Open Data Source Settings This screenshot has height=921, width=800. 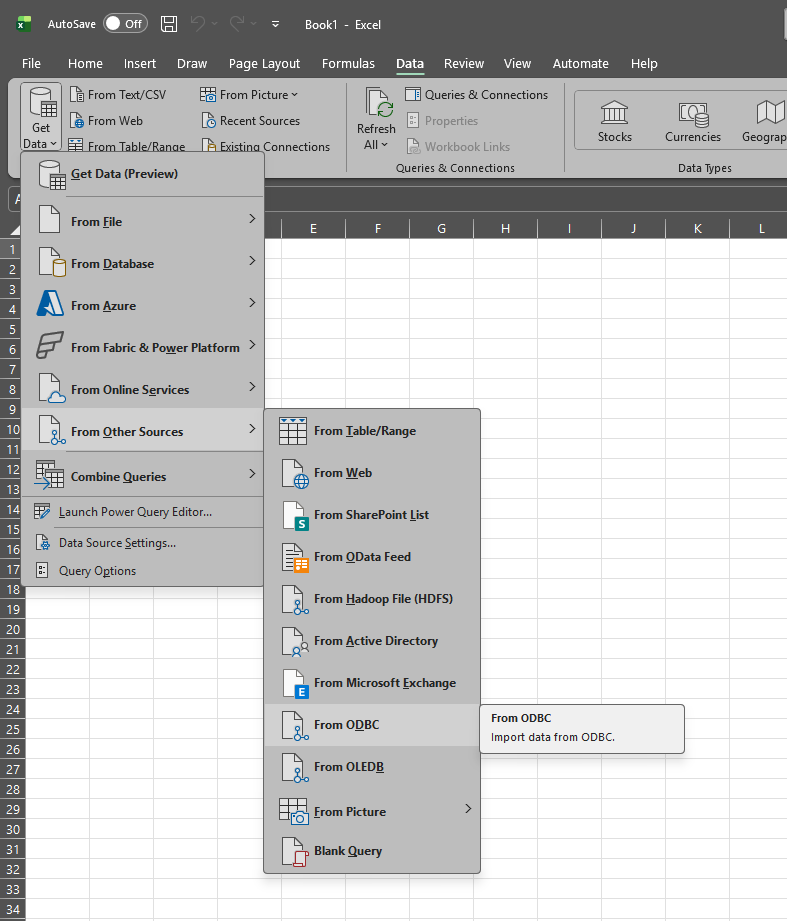[143, 543]
